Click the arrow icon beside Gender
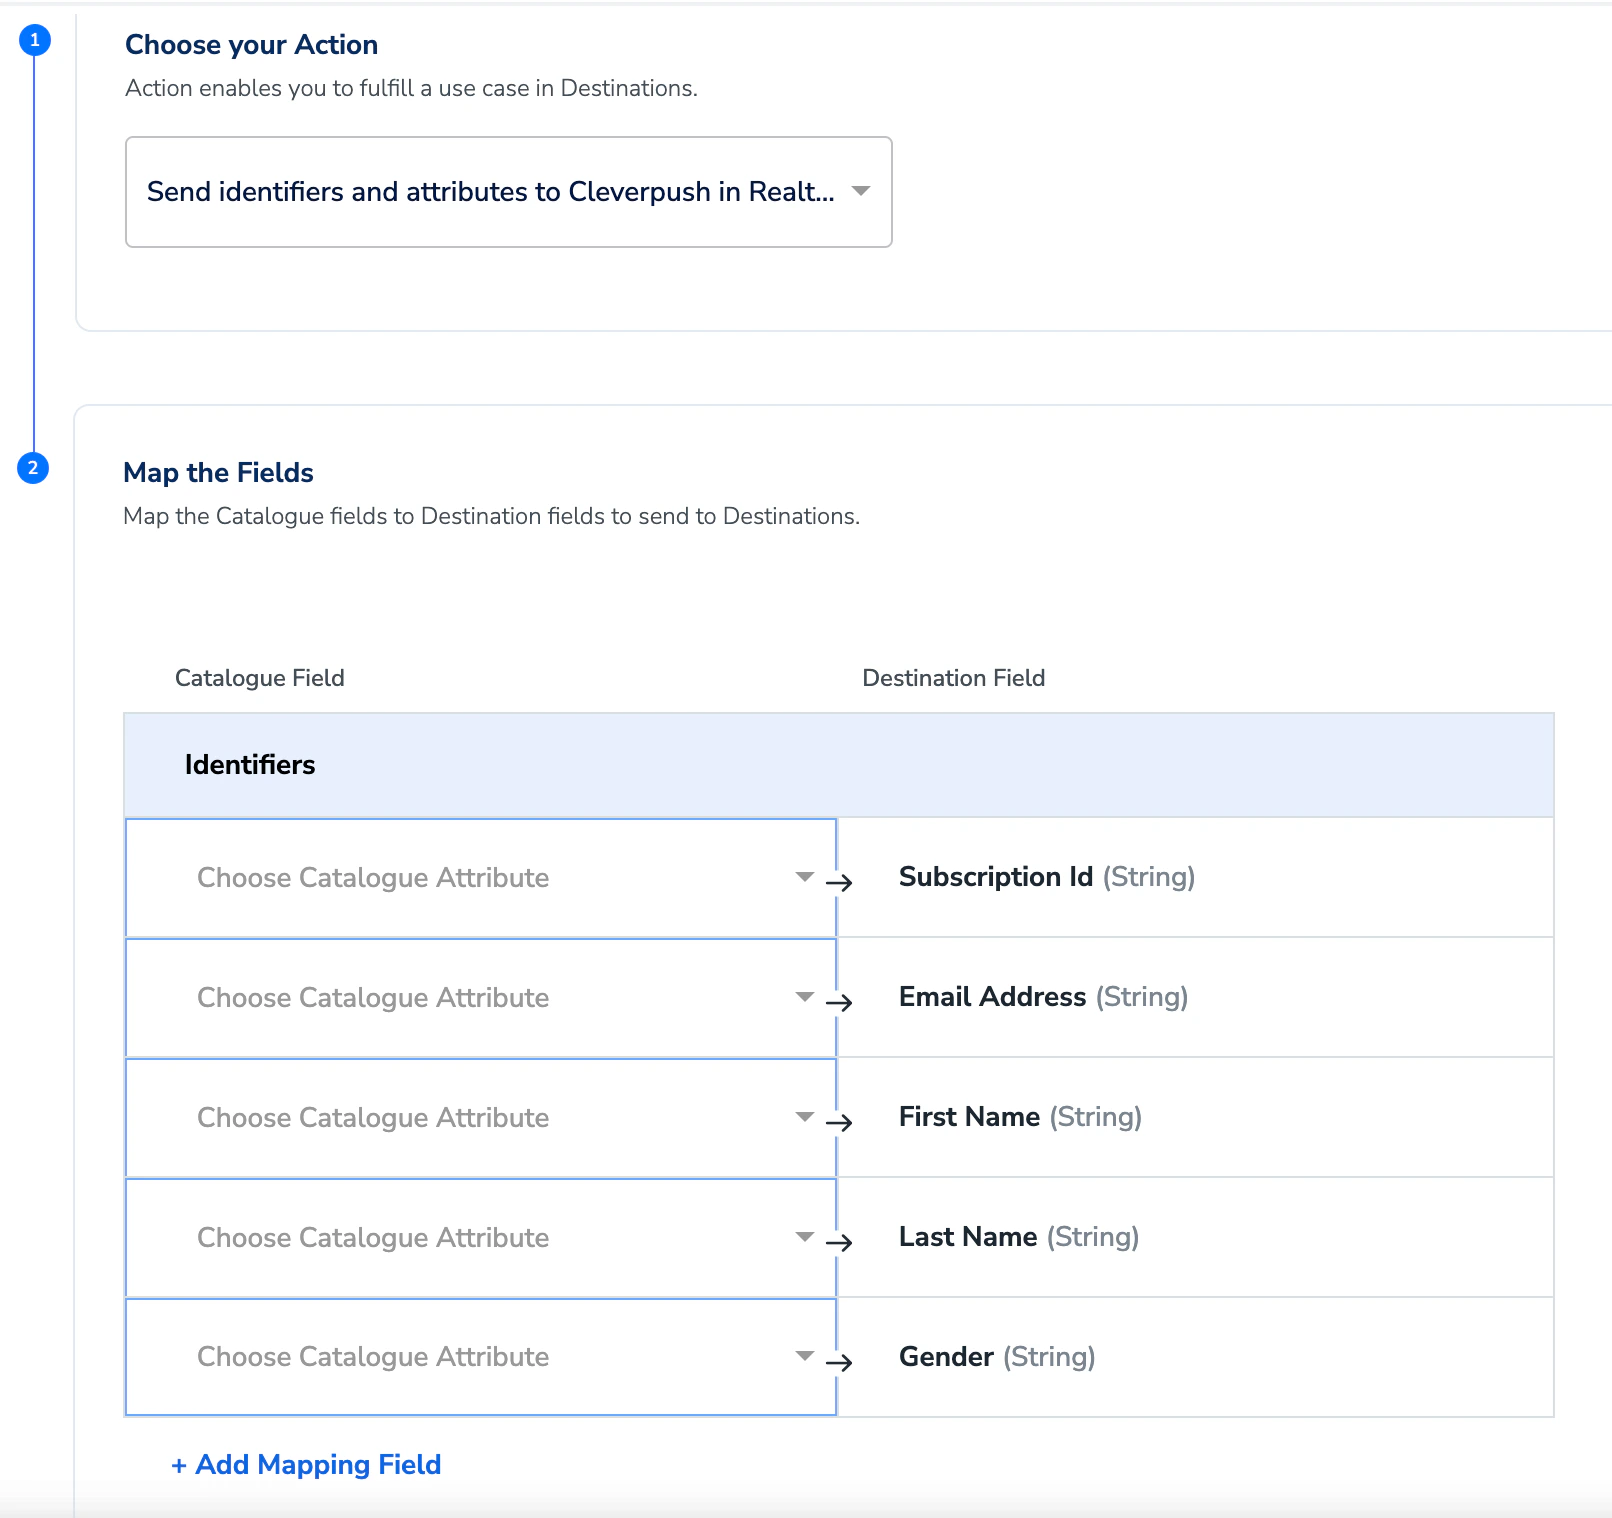Screen dimensions: 1612x1518 (839, 1363)
